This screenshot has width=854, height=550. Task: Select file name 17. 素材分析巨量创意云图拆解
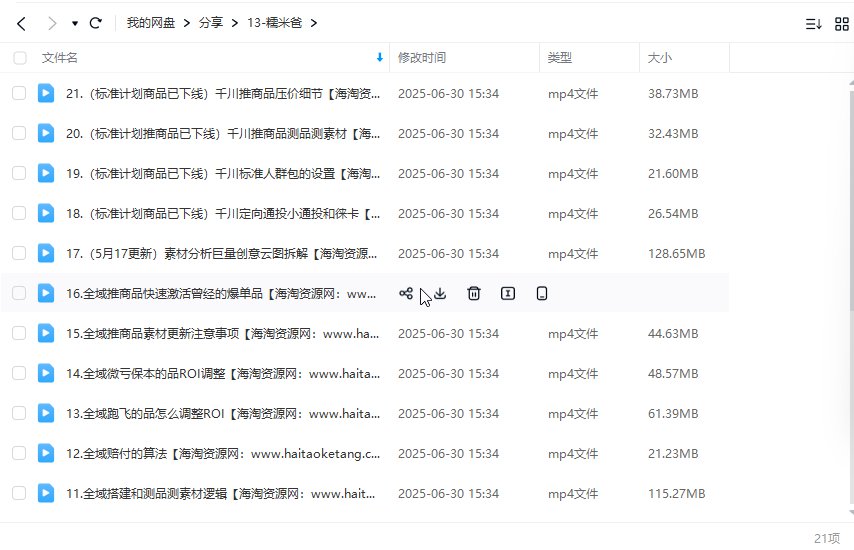[x=222, y=254]
